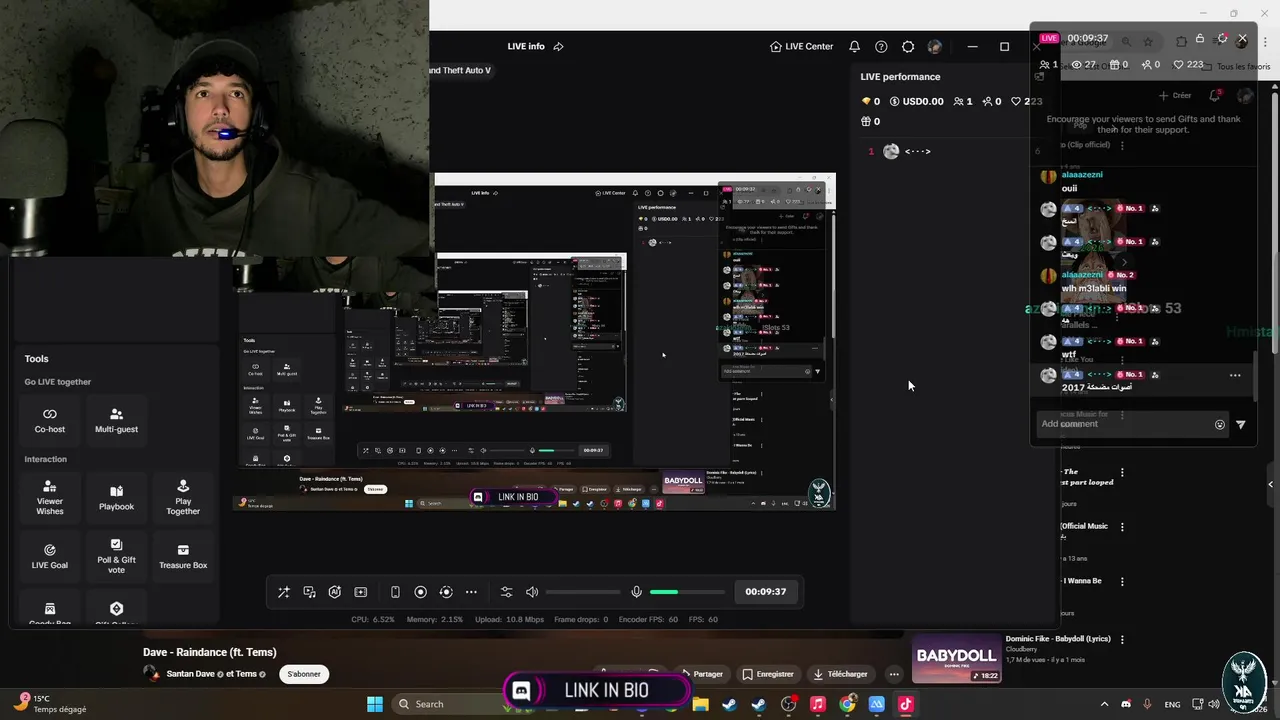Open the three-dots more options in control bar
Screen dimensions: 1280x720
471,592
